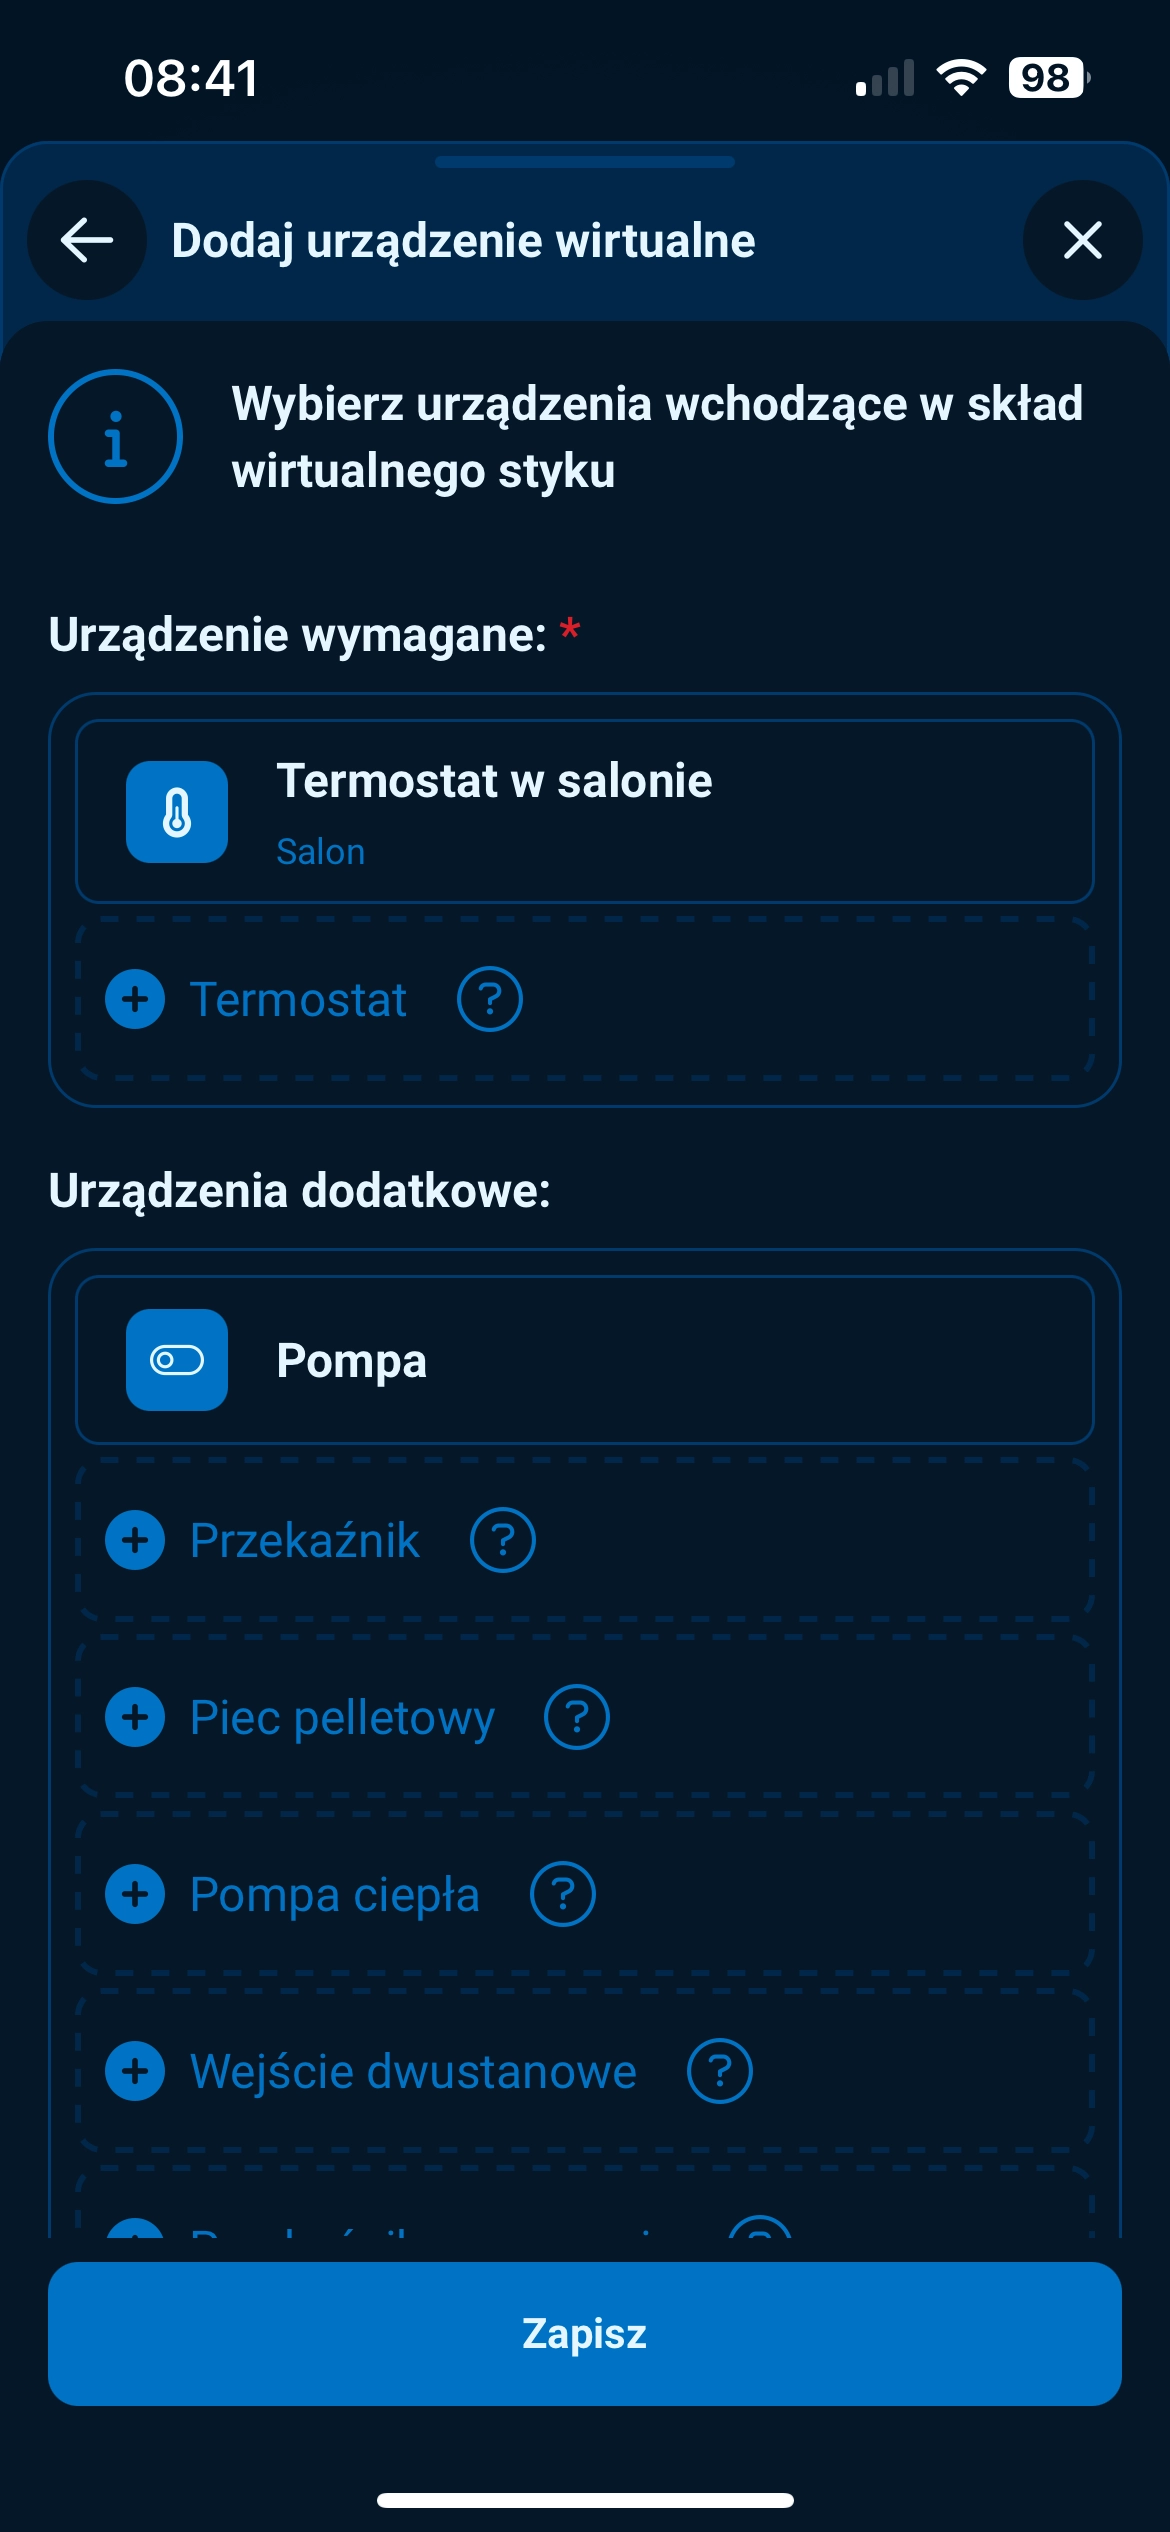Tap the back arrow in the header
Screen dimensions: 1170x2532
tap(87, 240)
